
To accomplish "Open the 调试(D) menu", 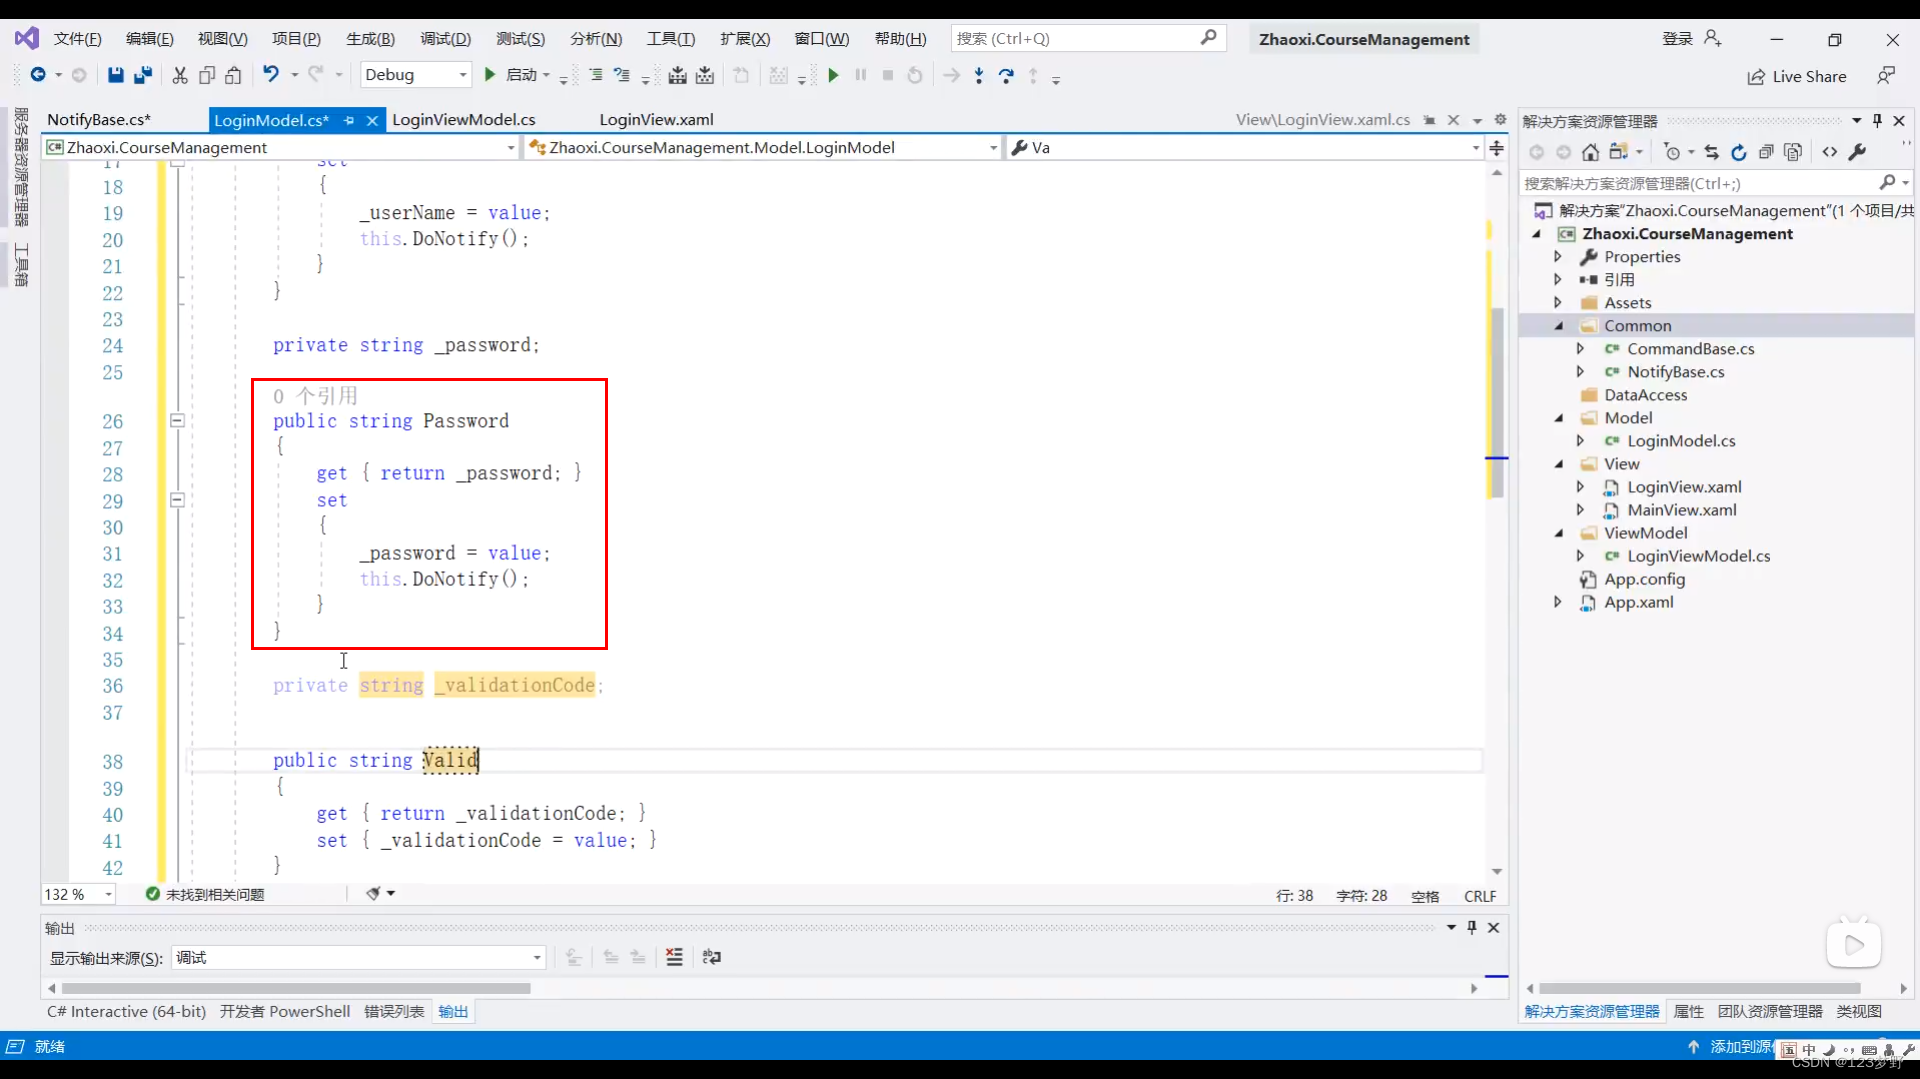I will pyautogui.click(x=445, y=39).
